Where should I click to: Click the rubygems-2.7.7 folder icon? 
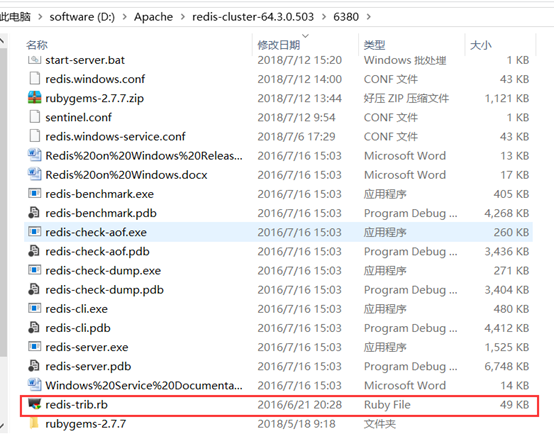[34, 423]
